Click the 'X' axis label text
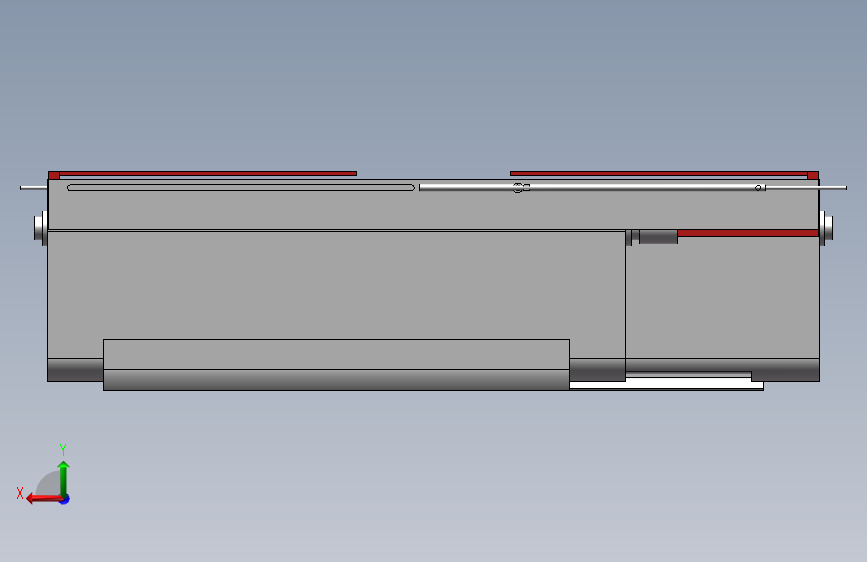This screenshot has height=562, width=867. coord(20,493)
